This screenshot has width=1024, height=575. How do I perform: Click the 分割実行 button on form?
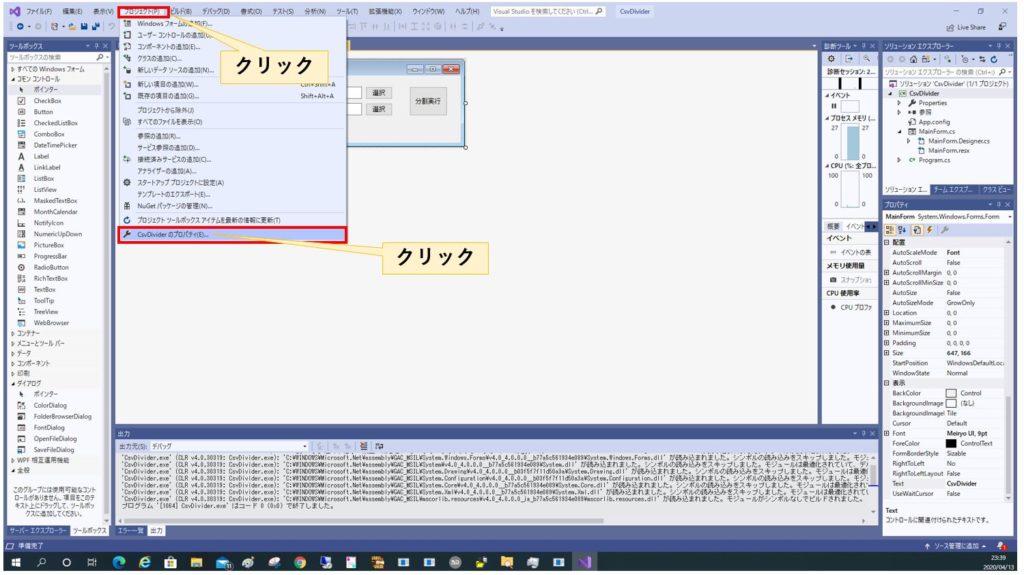428,101
